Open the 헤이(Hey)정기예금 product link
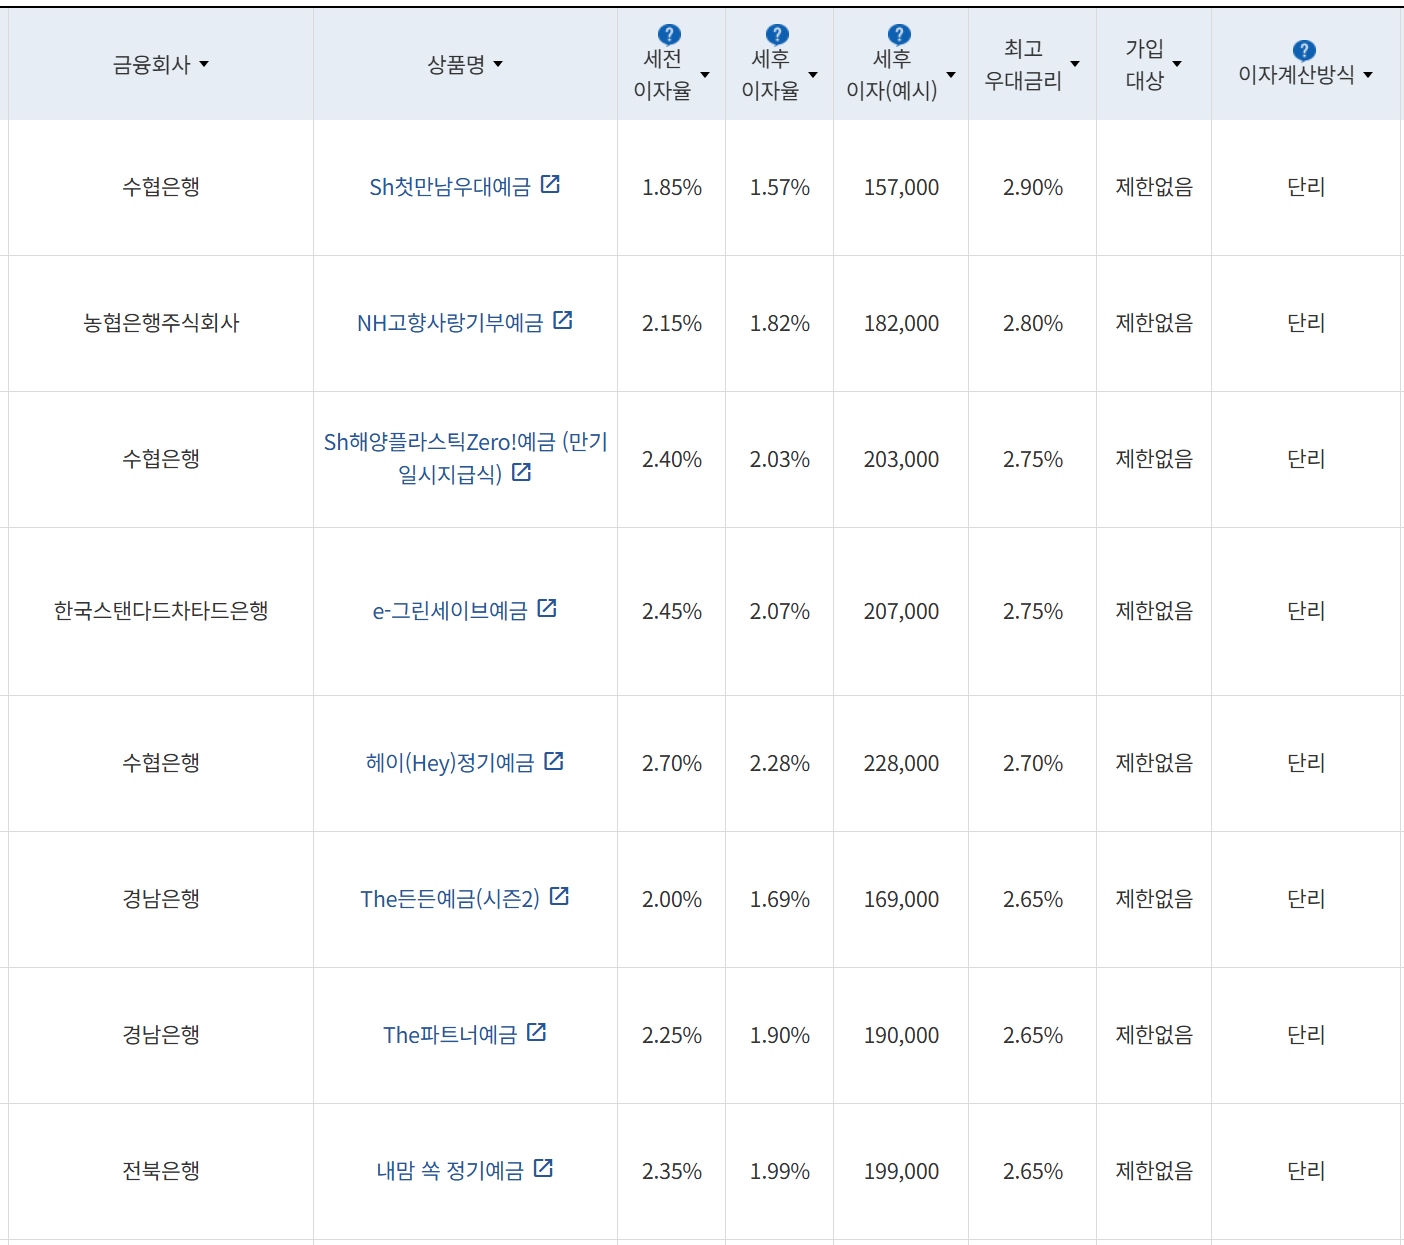The height and width of the screenshot is (1245, 1404). (x=450, y=763)
